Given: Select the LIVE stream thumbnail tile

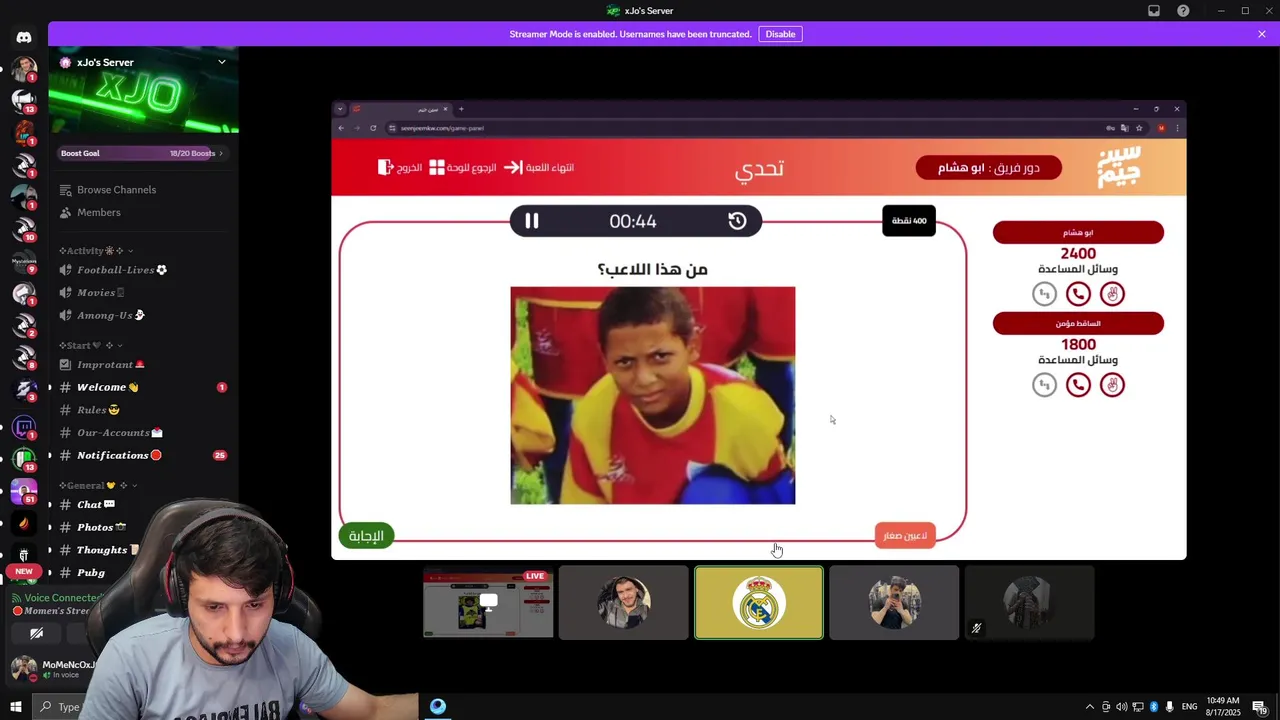Looking at the screenshot, I should point(488,603).
